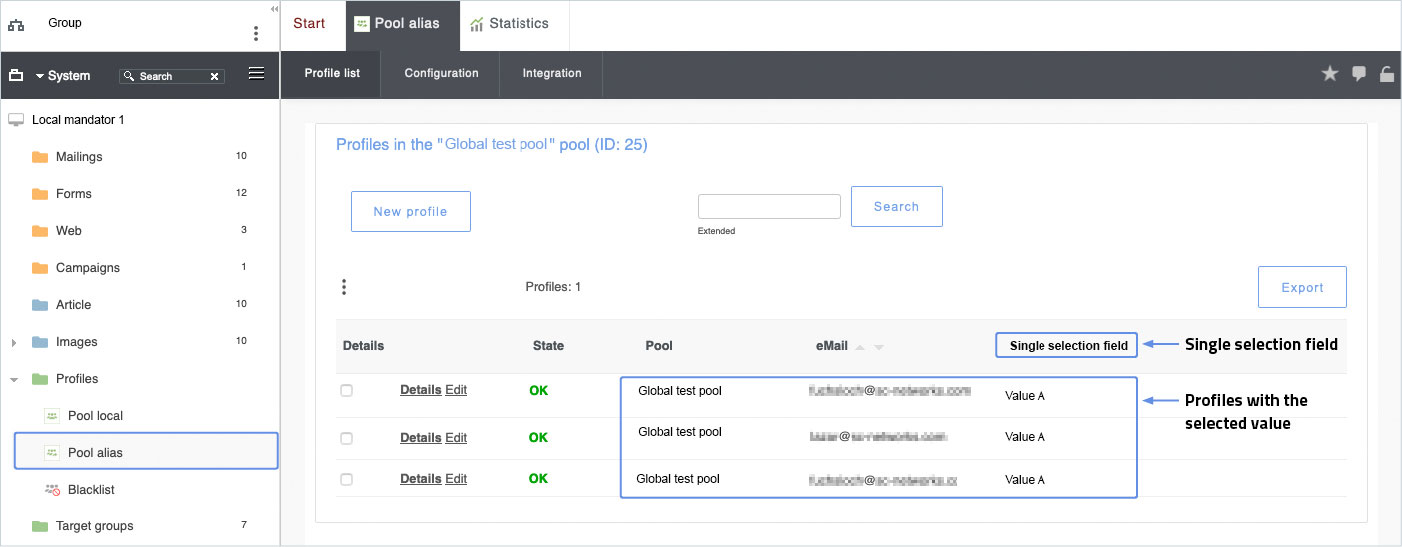Check the first profile row checkbox
The height and width of the screenshot is (547, 1402).
click(346, 390)
